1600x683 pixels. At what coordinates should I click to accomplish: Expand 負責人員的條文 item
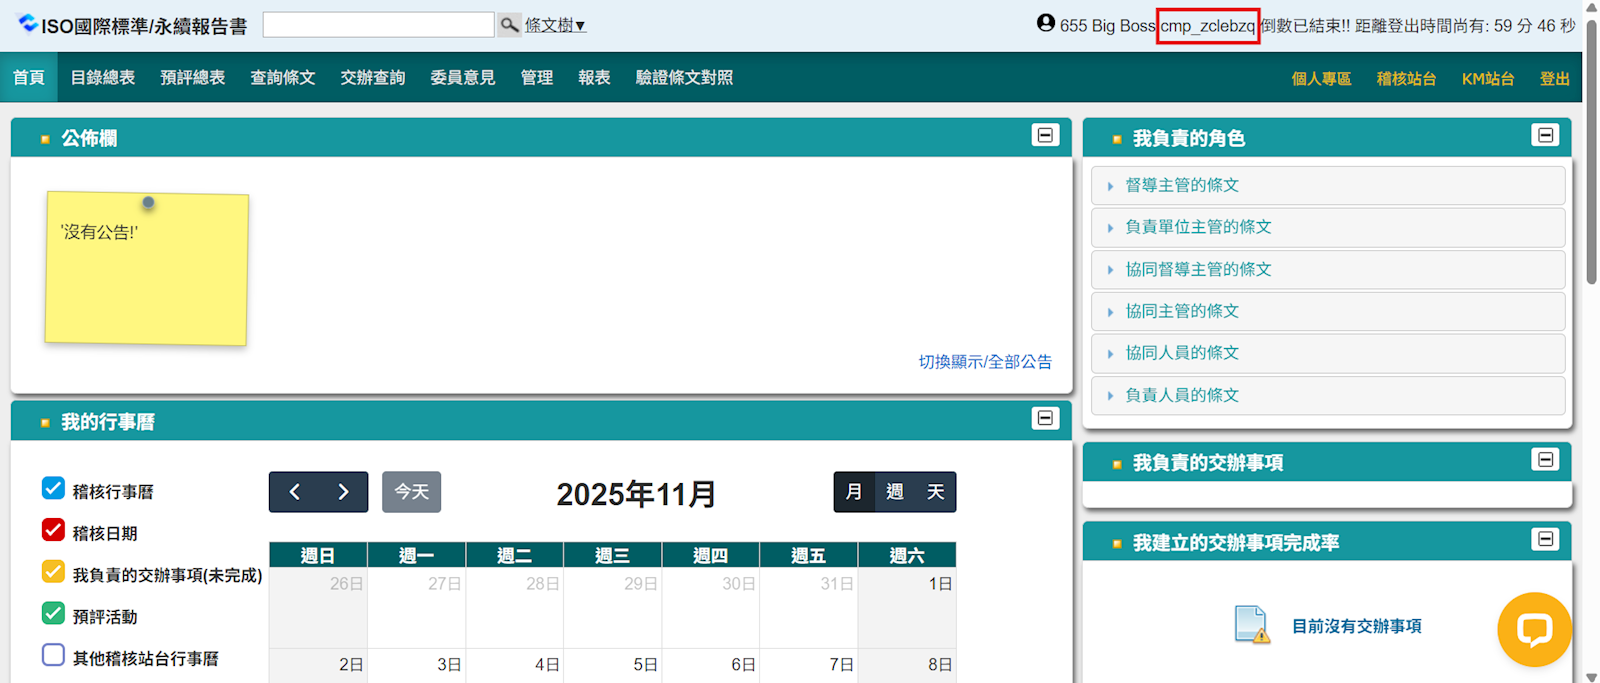tap(1182, 395)
